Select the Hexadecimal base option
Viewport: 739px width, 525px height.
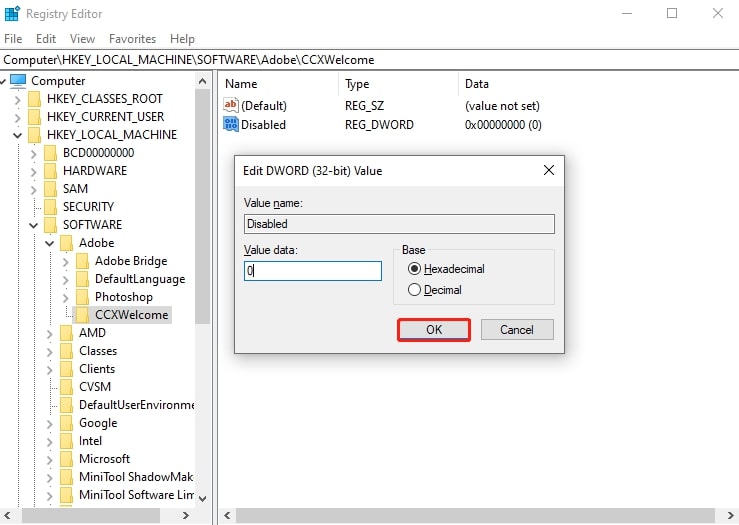coord(414,269)
